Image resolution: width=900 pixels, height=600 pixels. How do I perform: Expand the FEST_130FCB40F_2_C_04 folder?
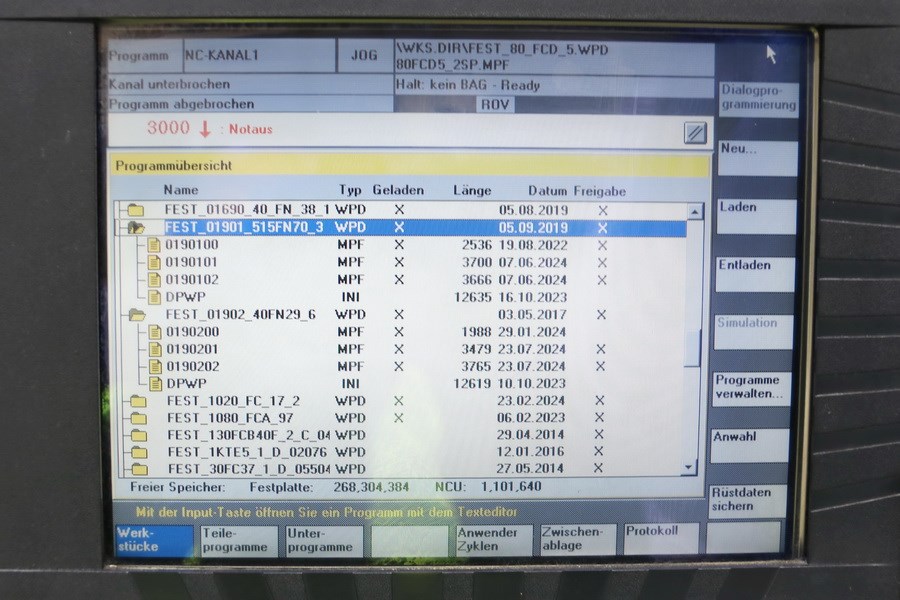click(x=138, y=435)
